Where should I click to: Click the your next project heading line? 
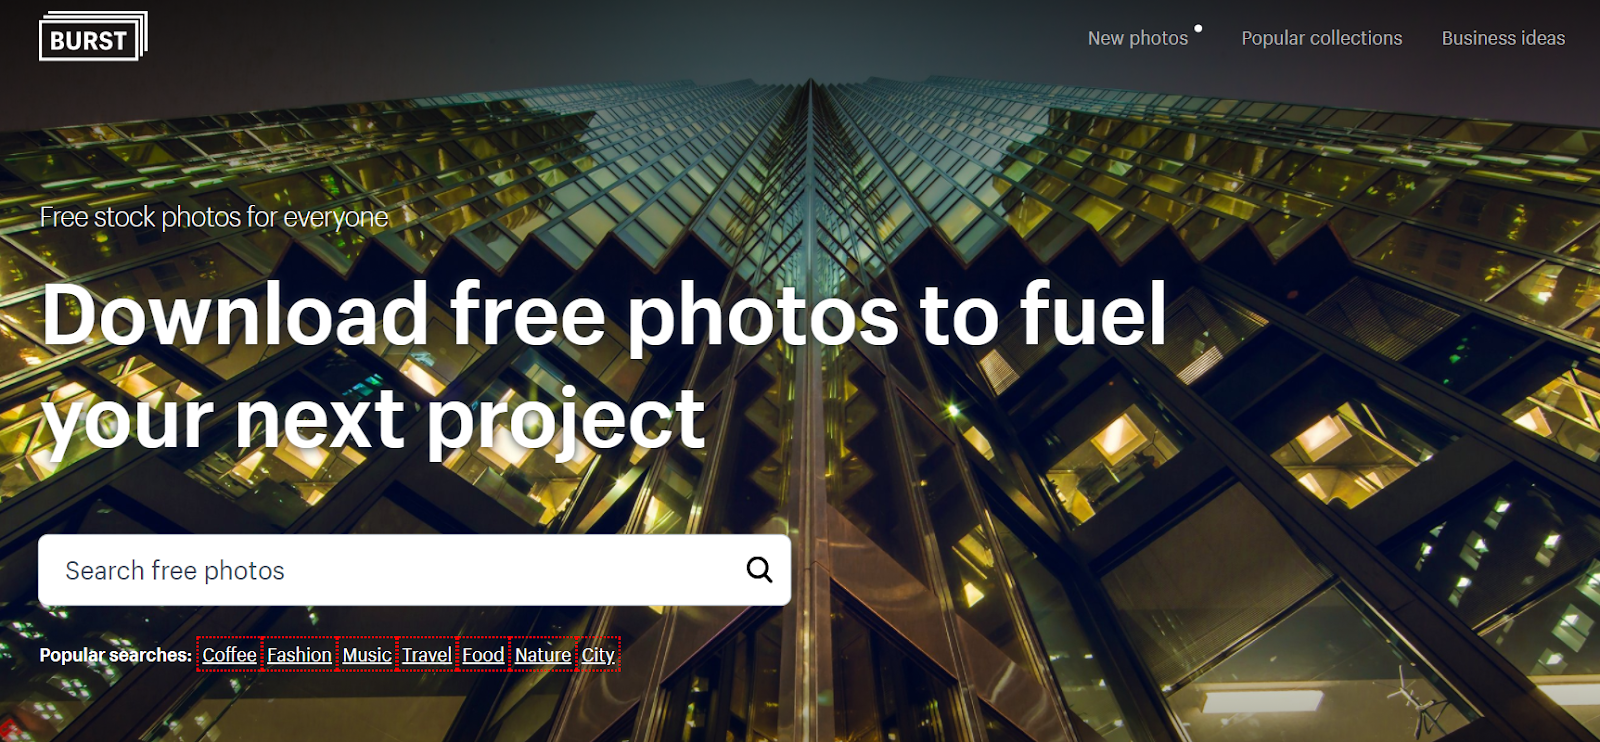point(373,420)
